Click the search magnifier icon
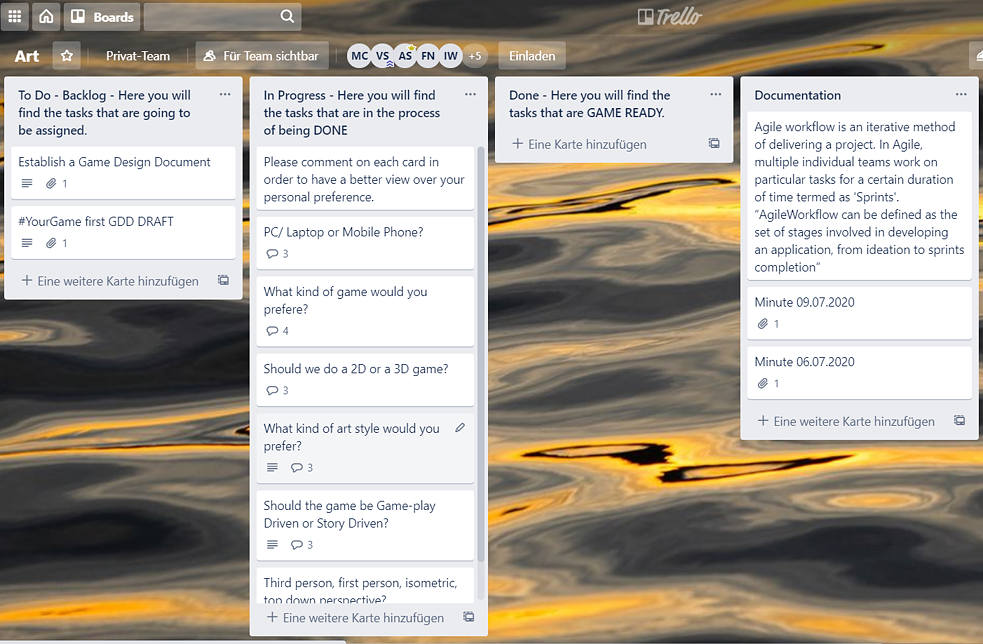This screenshot has width=983, height=644. 287,17
